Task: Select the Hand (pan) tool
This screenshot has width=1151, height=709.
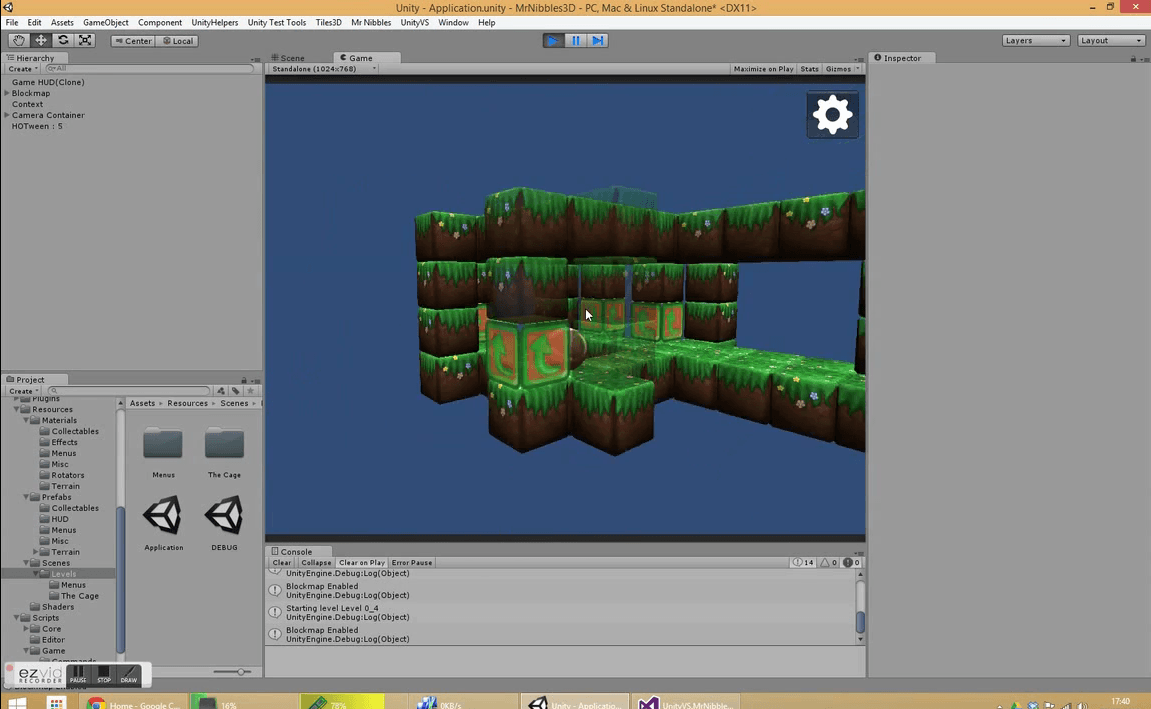Action: [x=18, y=40]
